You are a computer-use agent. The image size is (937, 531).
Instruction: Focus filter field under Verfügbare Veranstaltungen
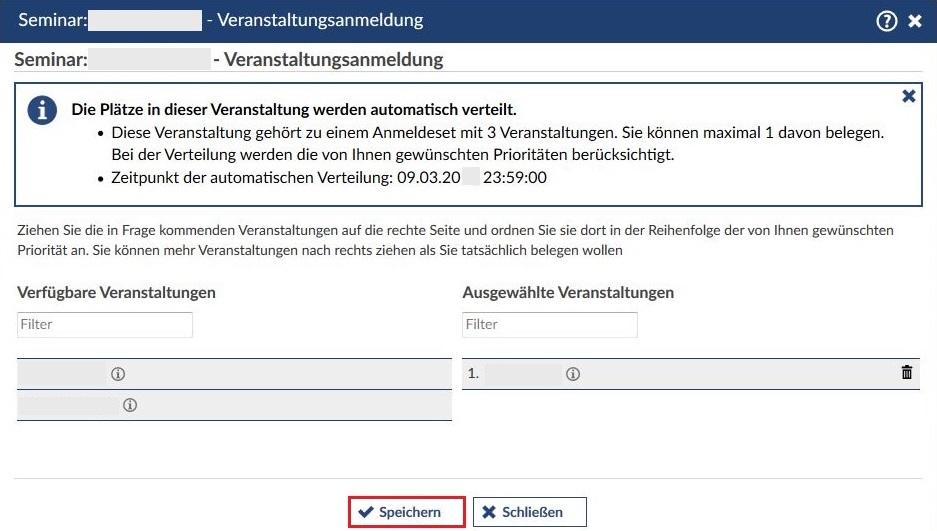pyautogui.click(x=105, y=324)
